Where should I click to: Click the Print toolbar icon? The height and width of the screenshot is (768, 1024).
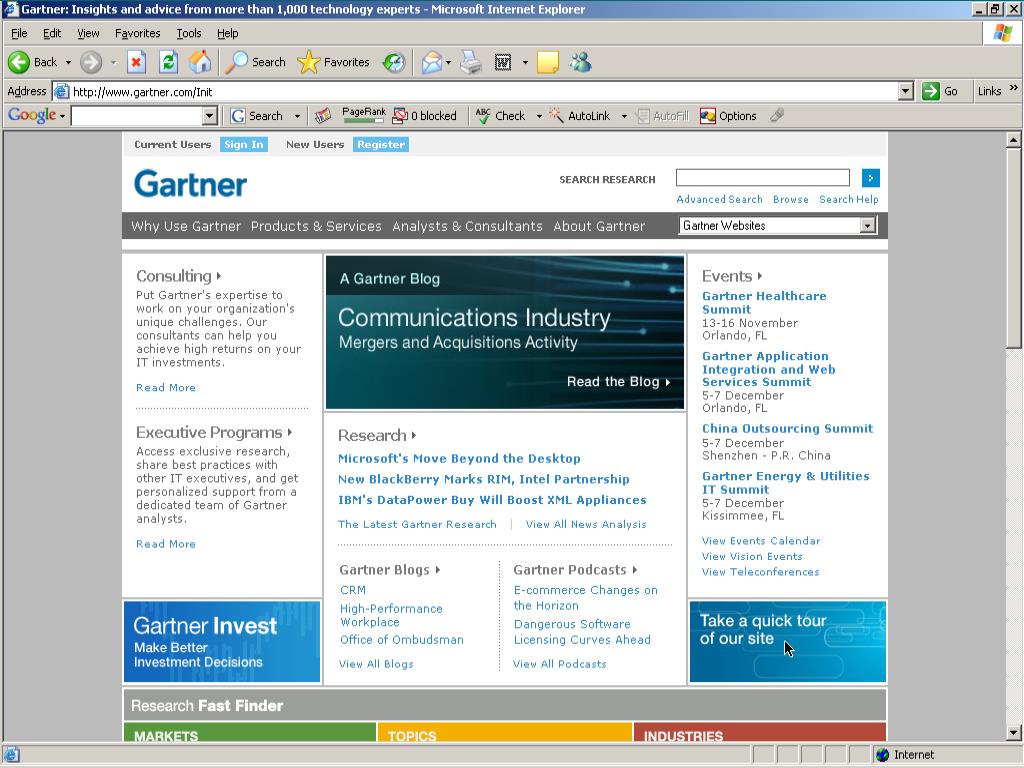coord(471,62)
